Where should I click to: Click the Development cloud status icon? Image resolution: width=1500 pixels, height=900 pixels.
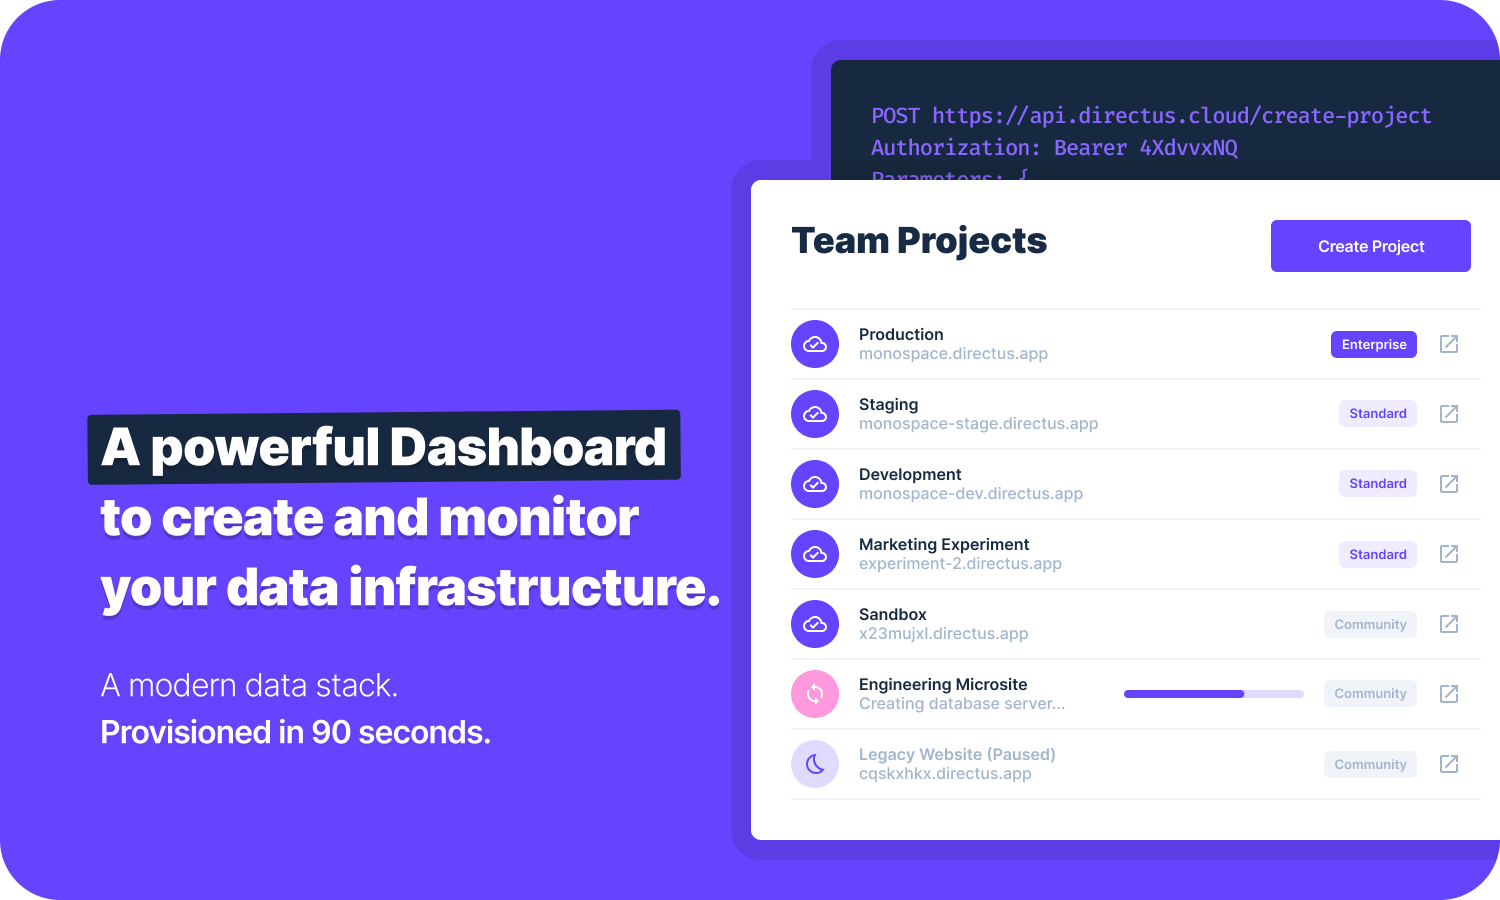[x=815, y=484]
